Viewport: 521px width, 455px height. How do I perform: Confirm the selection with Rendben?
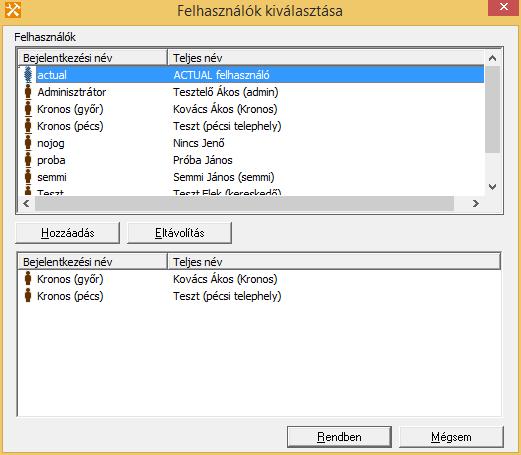339,437
